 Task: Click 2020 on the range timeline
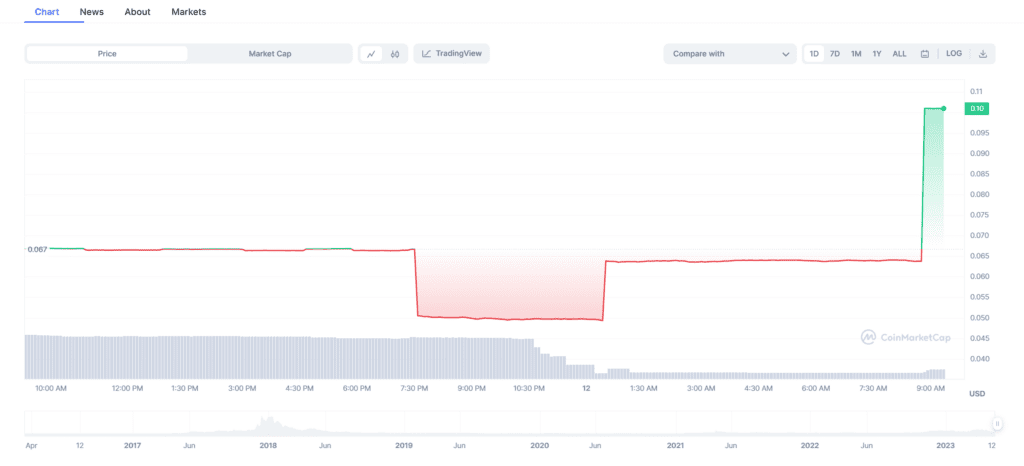[x=539, y=446]
